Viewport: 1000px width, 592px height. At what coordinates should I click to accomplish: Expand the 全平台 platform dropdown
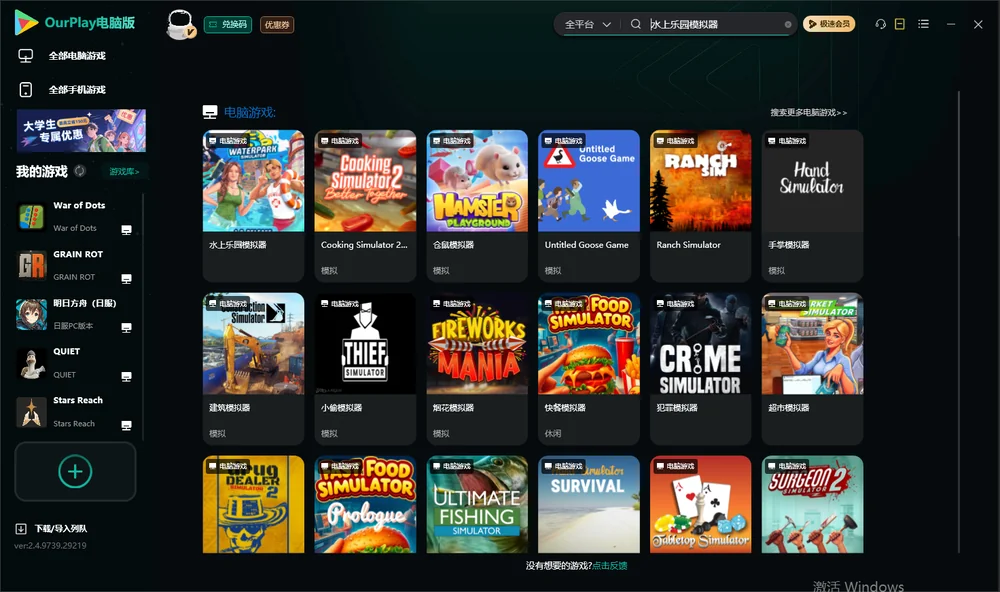[x=587, y=24]
